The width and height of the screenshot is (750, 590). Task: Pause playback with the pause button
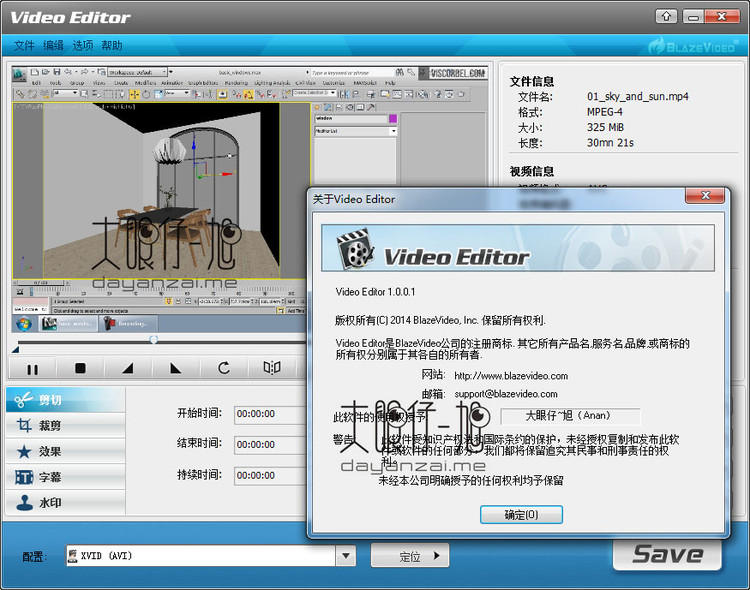click(x=33, y=368)
